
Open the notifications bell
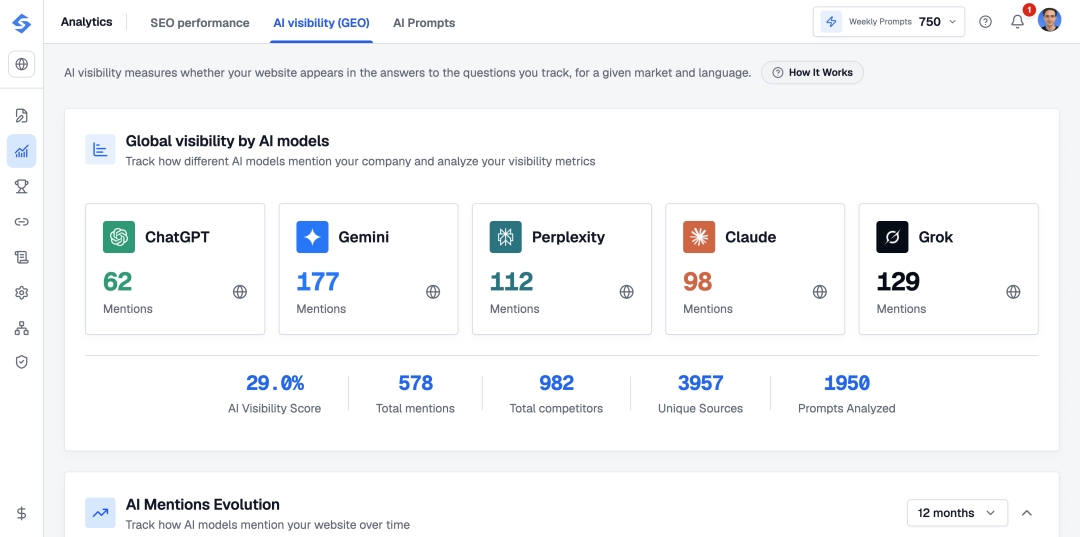click(1017, 21)
